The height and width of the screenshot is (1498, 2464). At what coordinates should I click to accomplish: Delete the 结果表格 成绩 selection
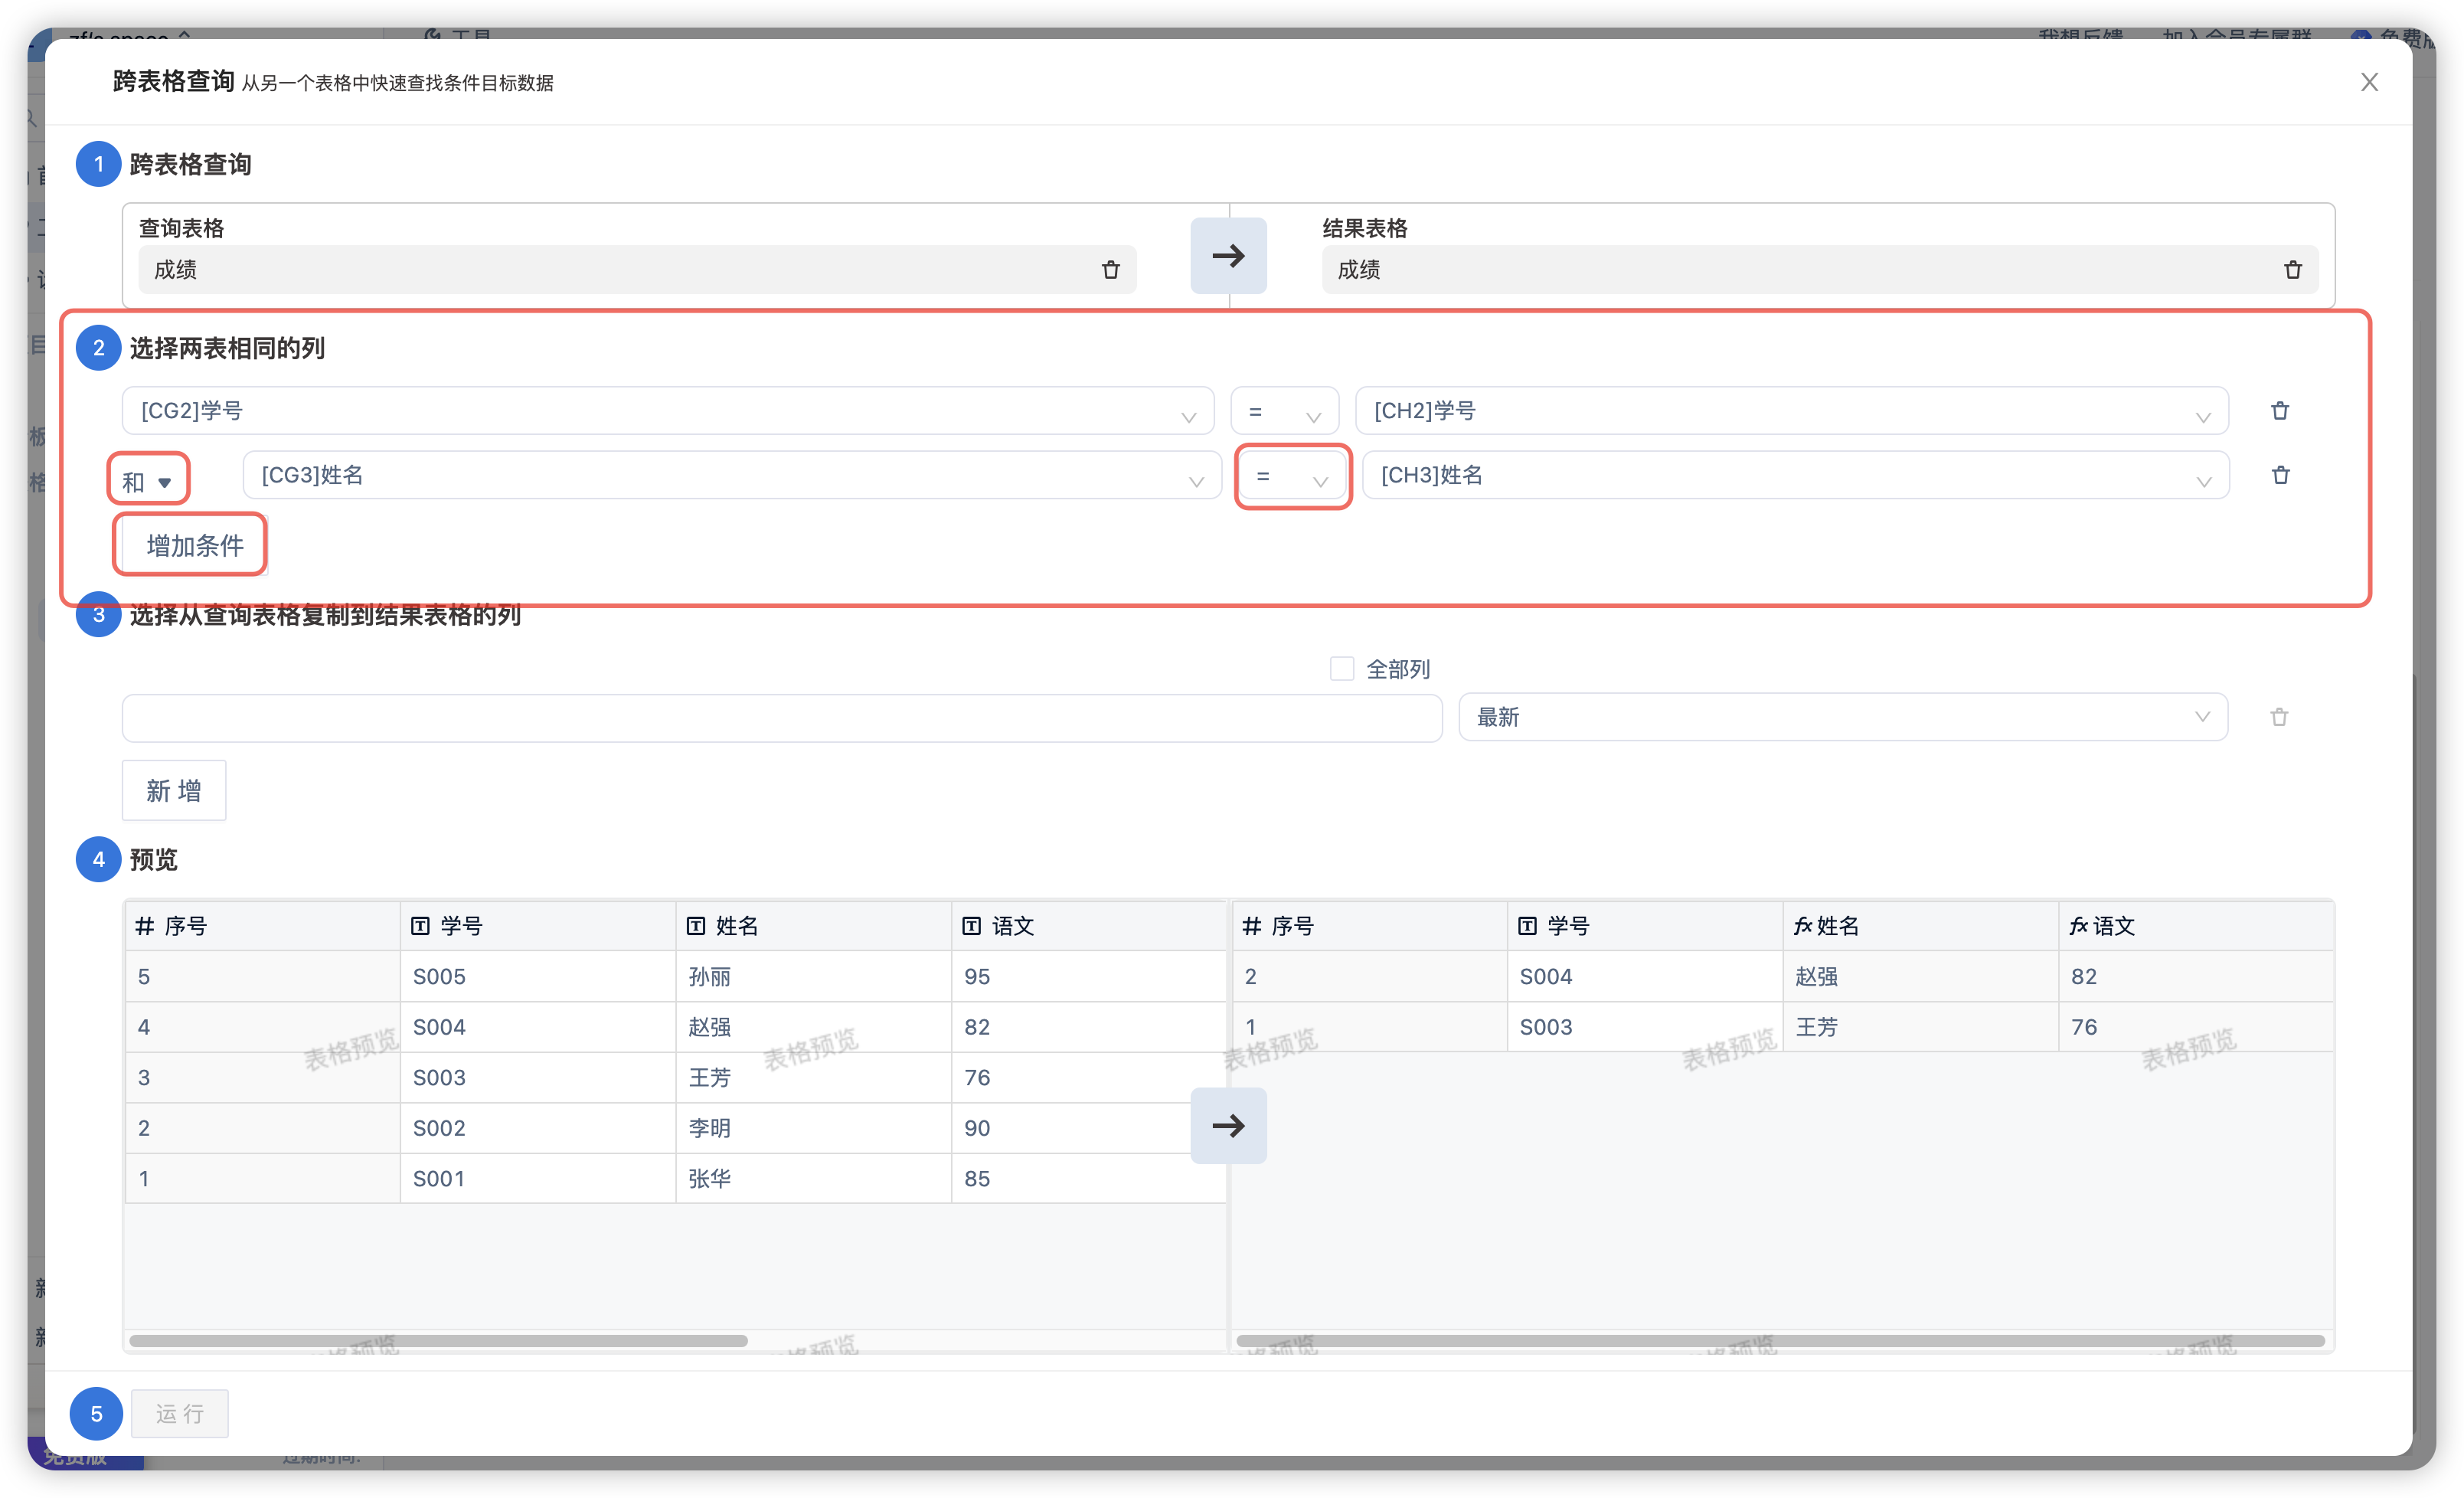coord(2292,270)
